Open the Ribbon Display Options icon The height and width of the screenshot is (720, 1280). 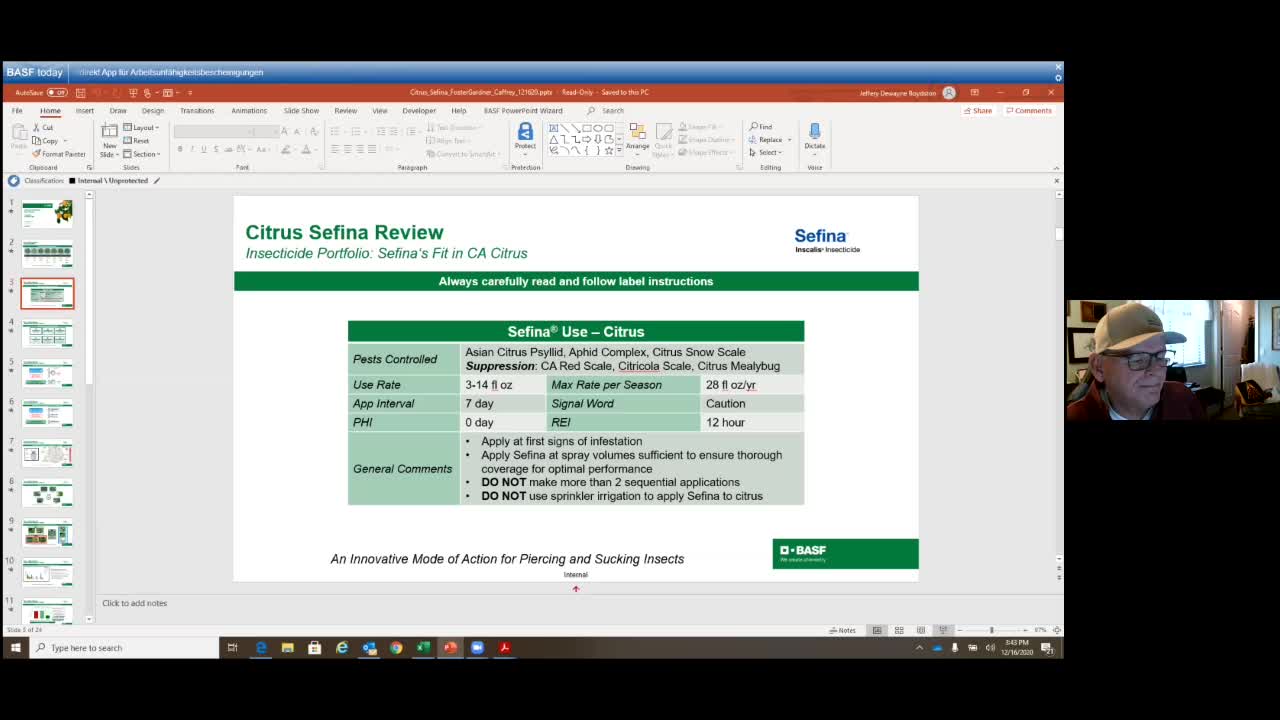click(x=974, y=93)
